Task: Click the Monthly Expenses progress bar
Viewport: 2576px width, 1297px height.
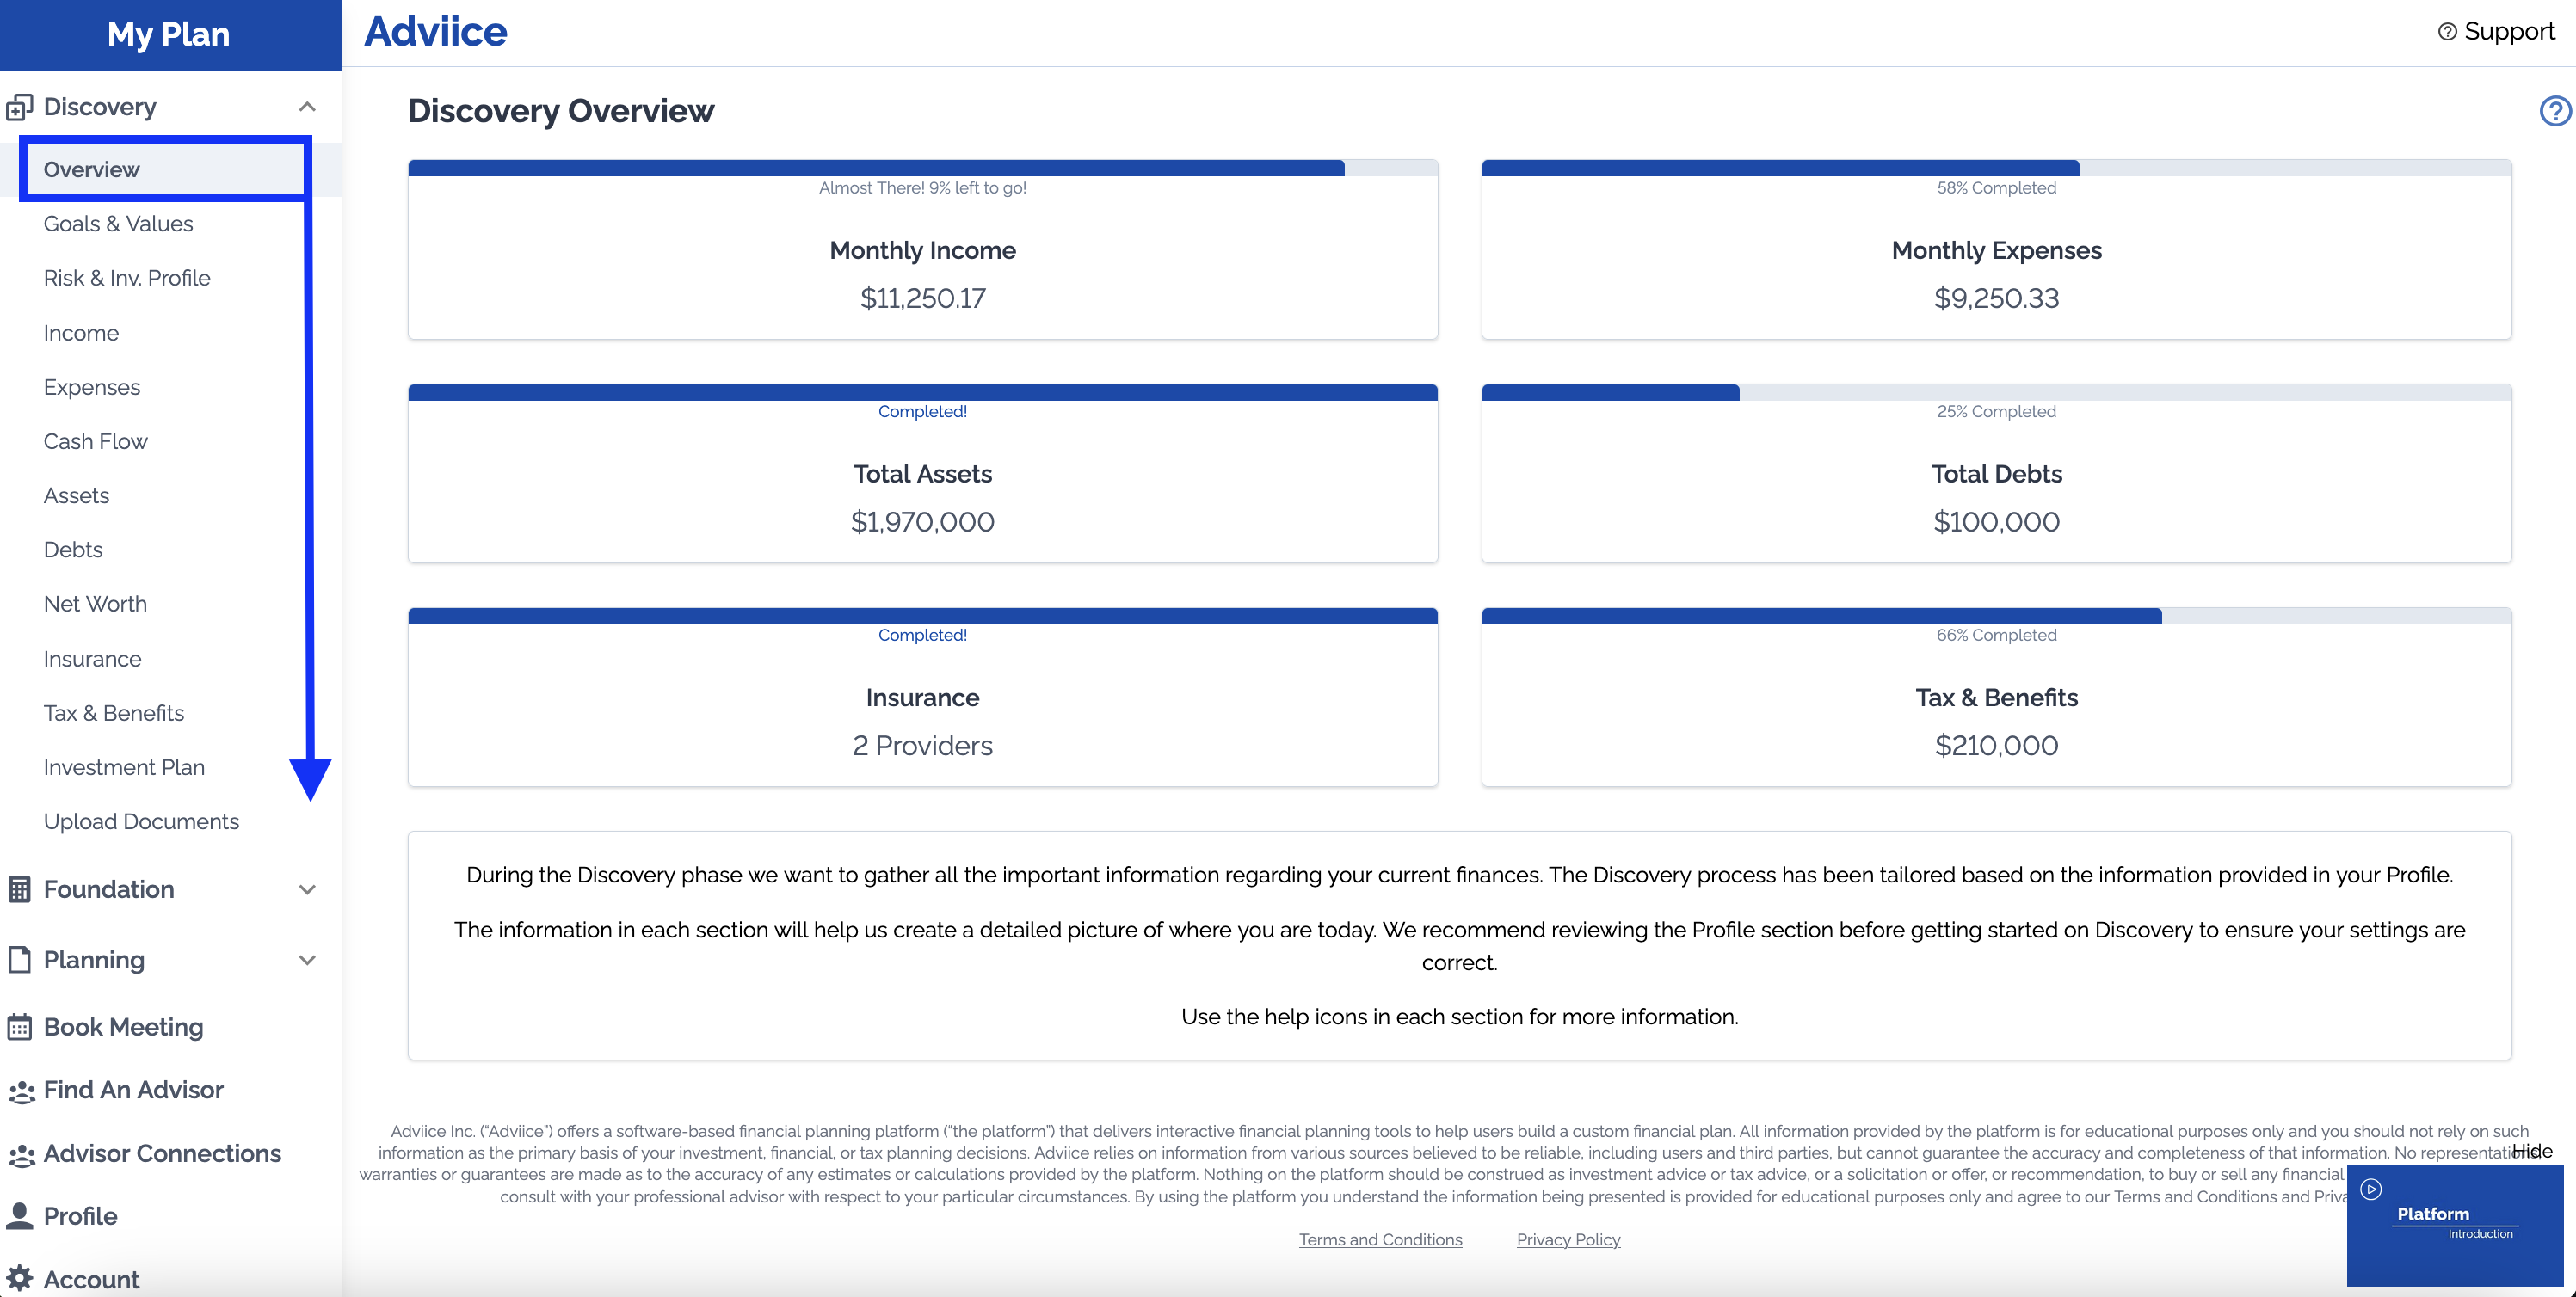Action: point(1995,168)
